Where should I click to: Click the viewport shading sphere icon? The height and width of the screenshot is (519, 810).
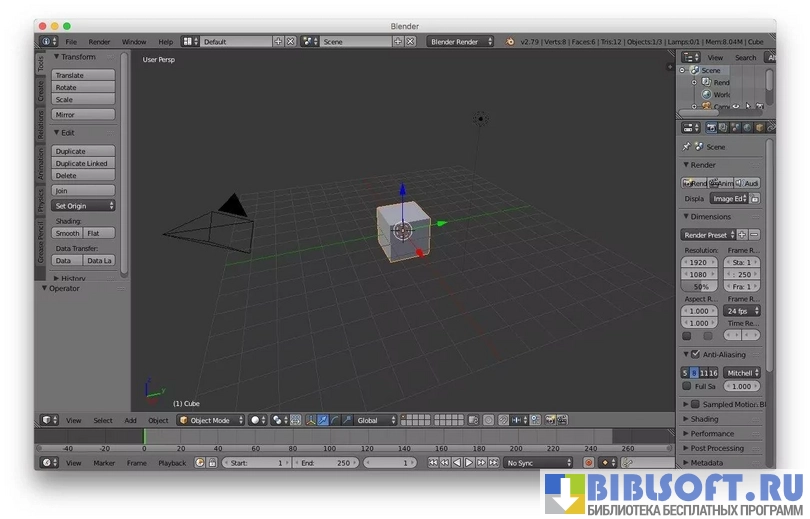258,420
